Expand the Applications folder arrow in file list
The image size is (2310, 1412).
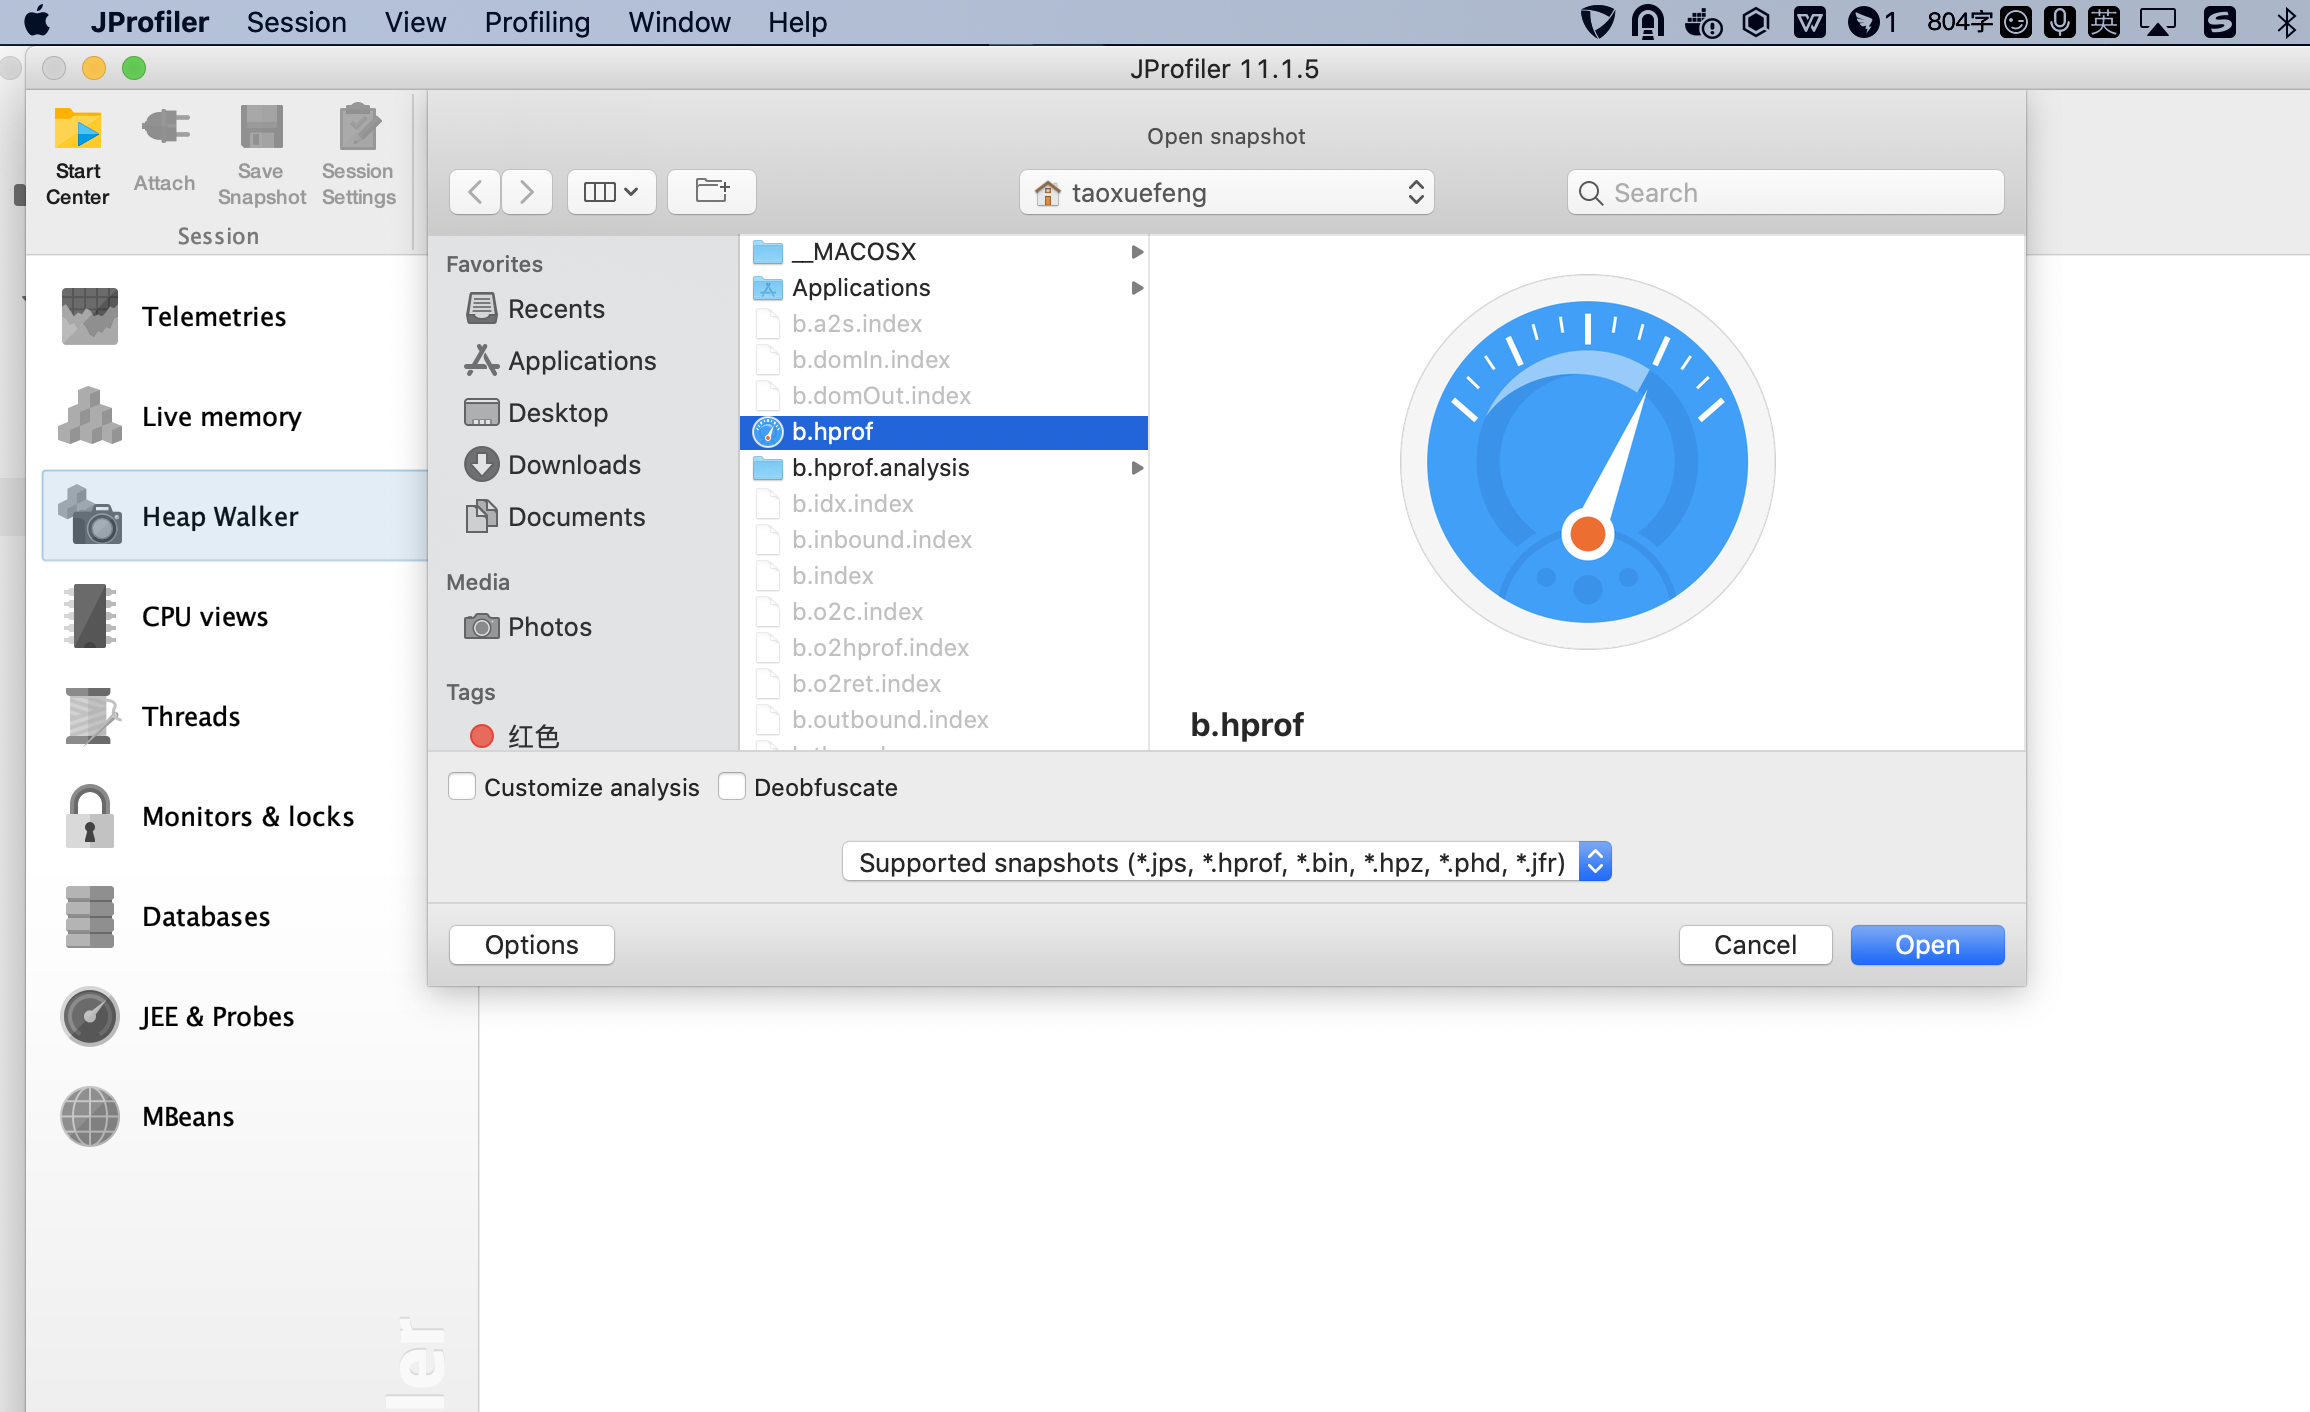(x=1137, y=288)
